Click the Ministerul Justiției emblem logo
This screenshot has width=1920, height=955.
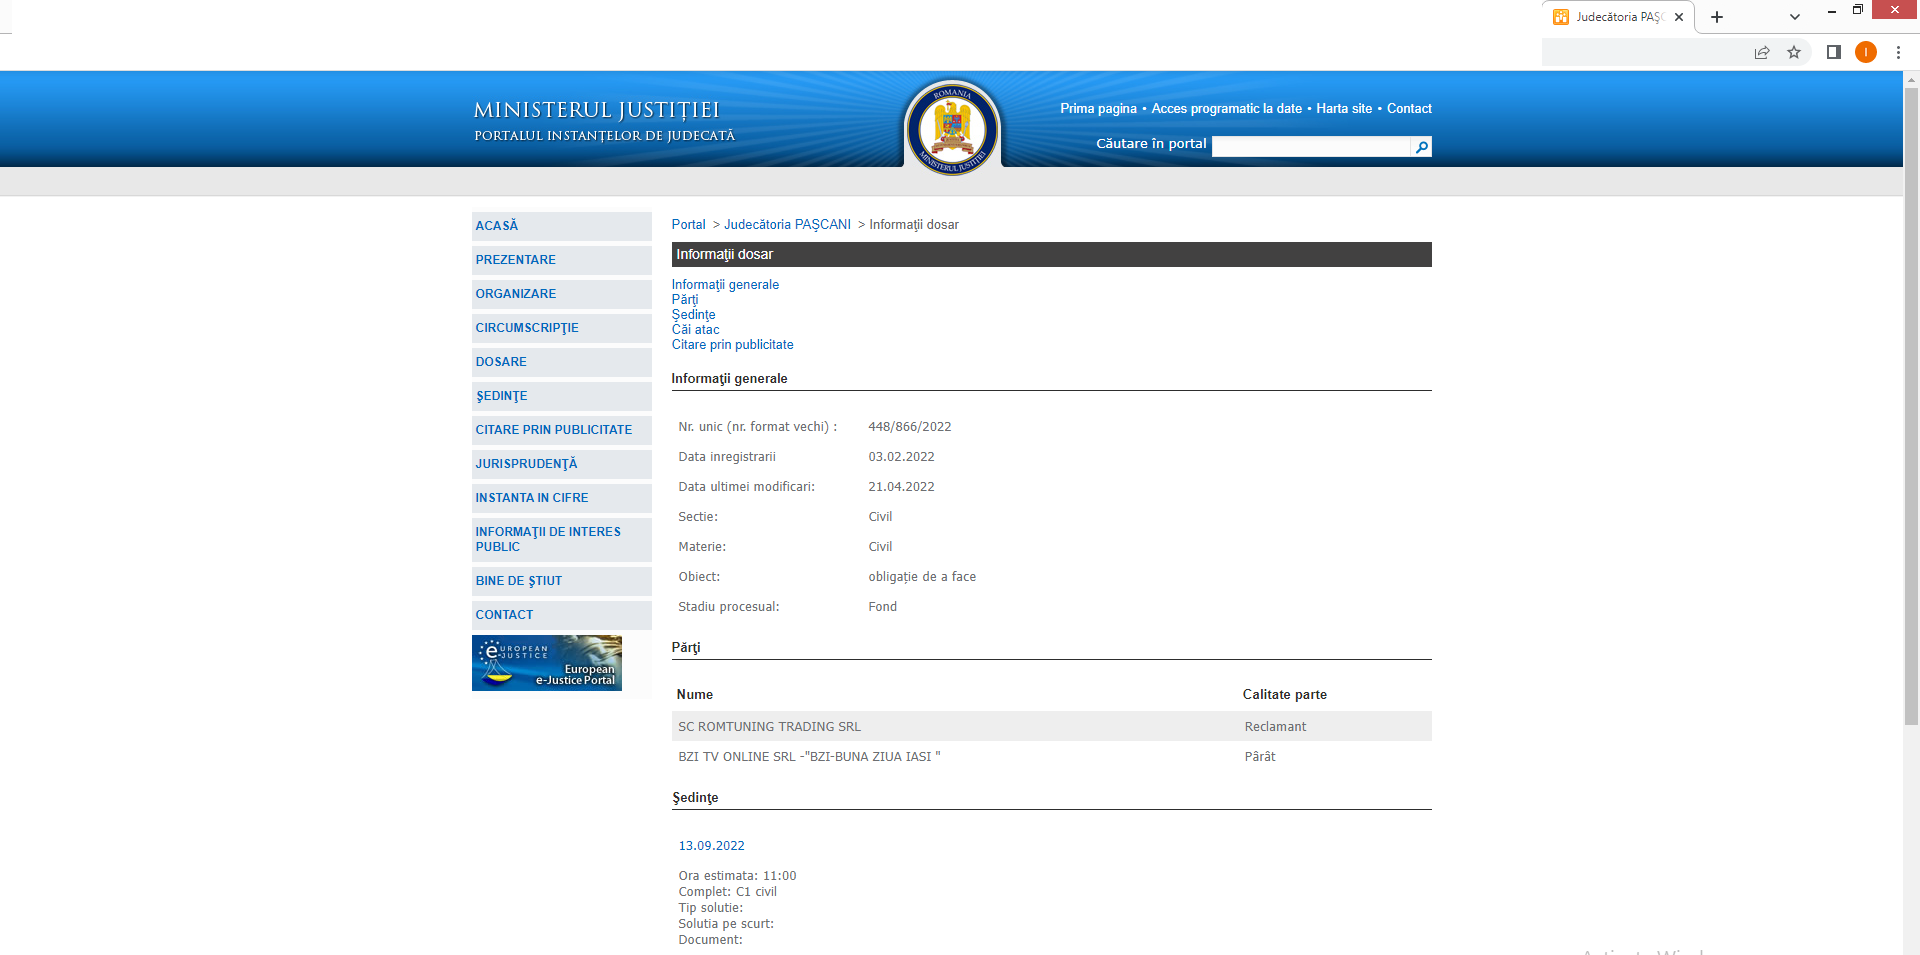(952, 128)
